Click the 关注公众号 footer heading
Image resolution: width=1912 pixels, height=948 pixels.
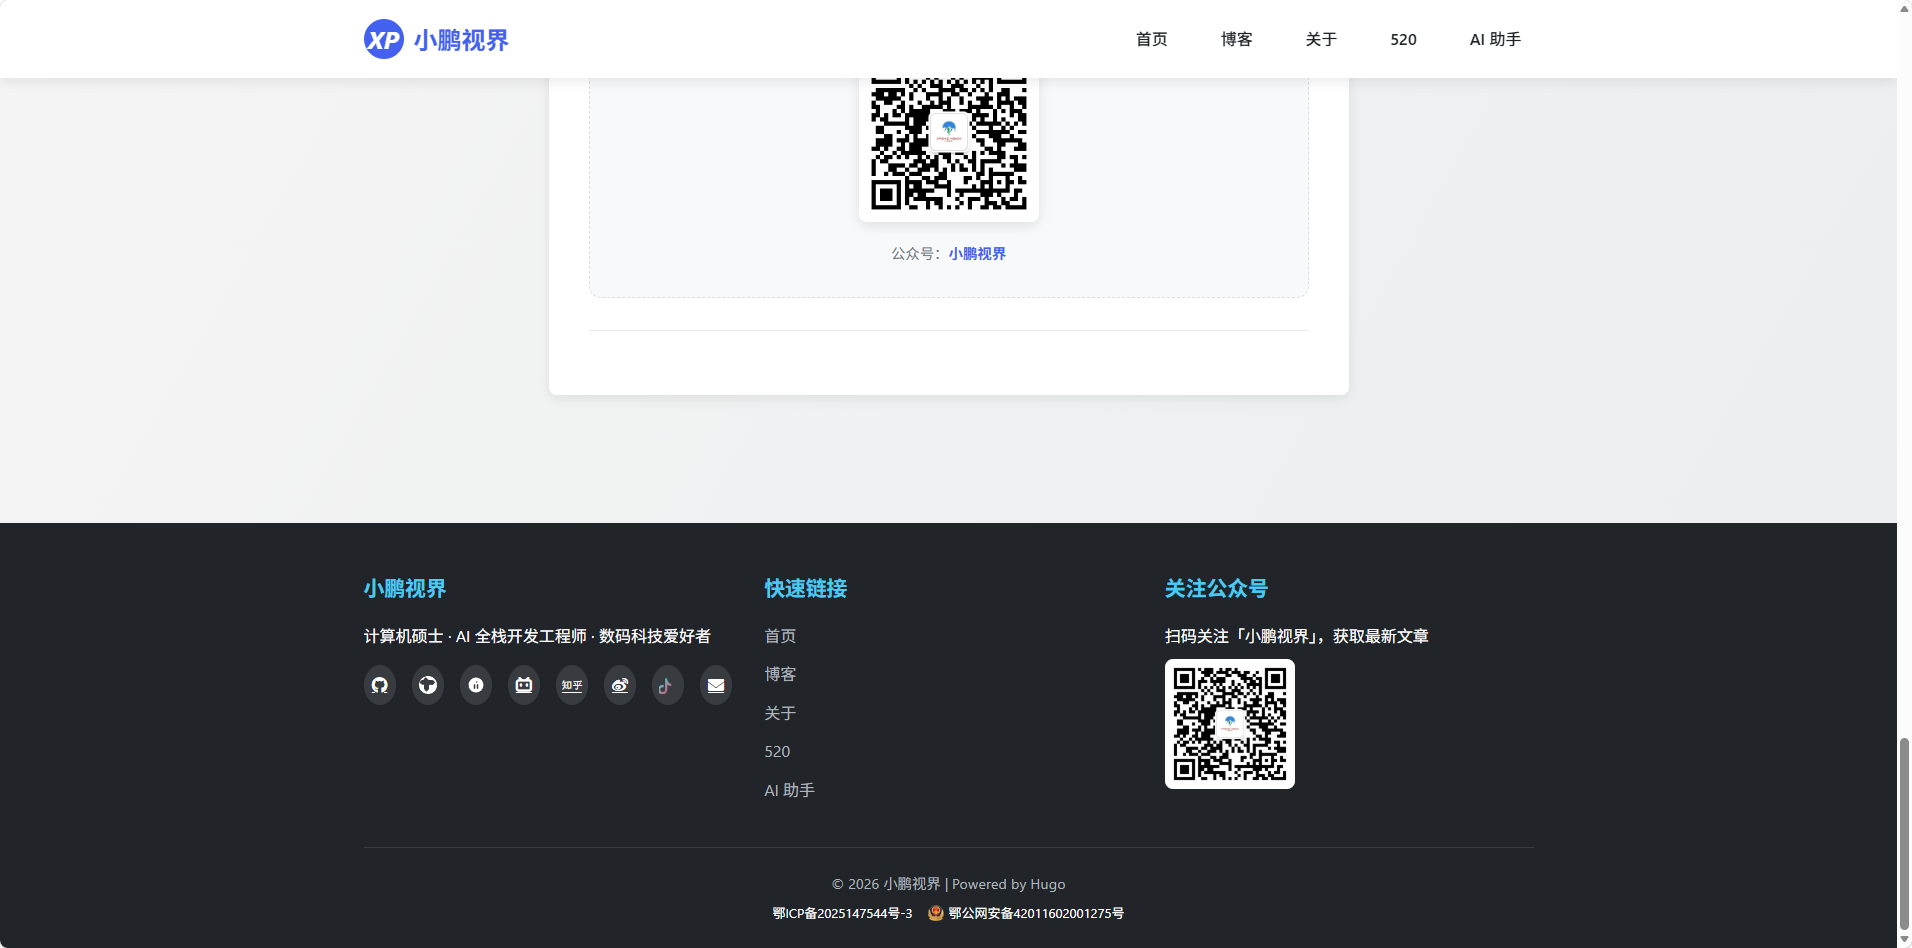1216,588
